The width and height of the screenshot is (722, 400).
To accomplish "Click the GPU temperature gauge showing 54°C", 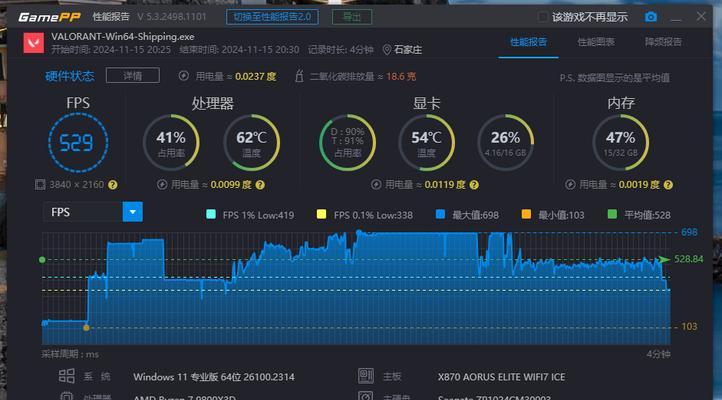I will click(426, 143).
